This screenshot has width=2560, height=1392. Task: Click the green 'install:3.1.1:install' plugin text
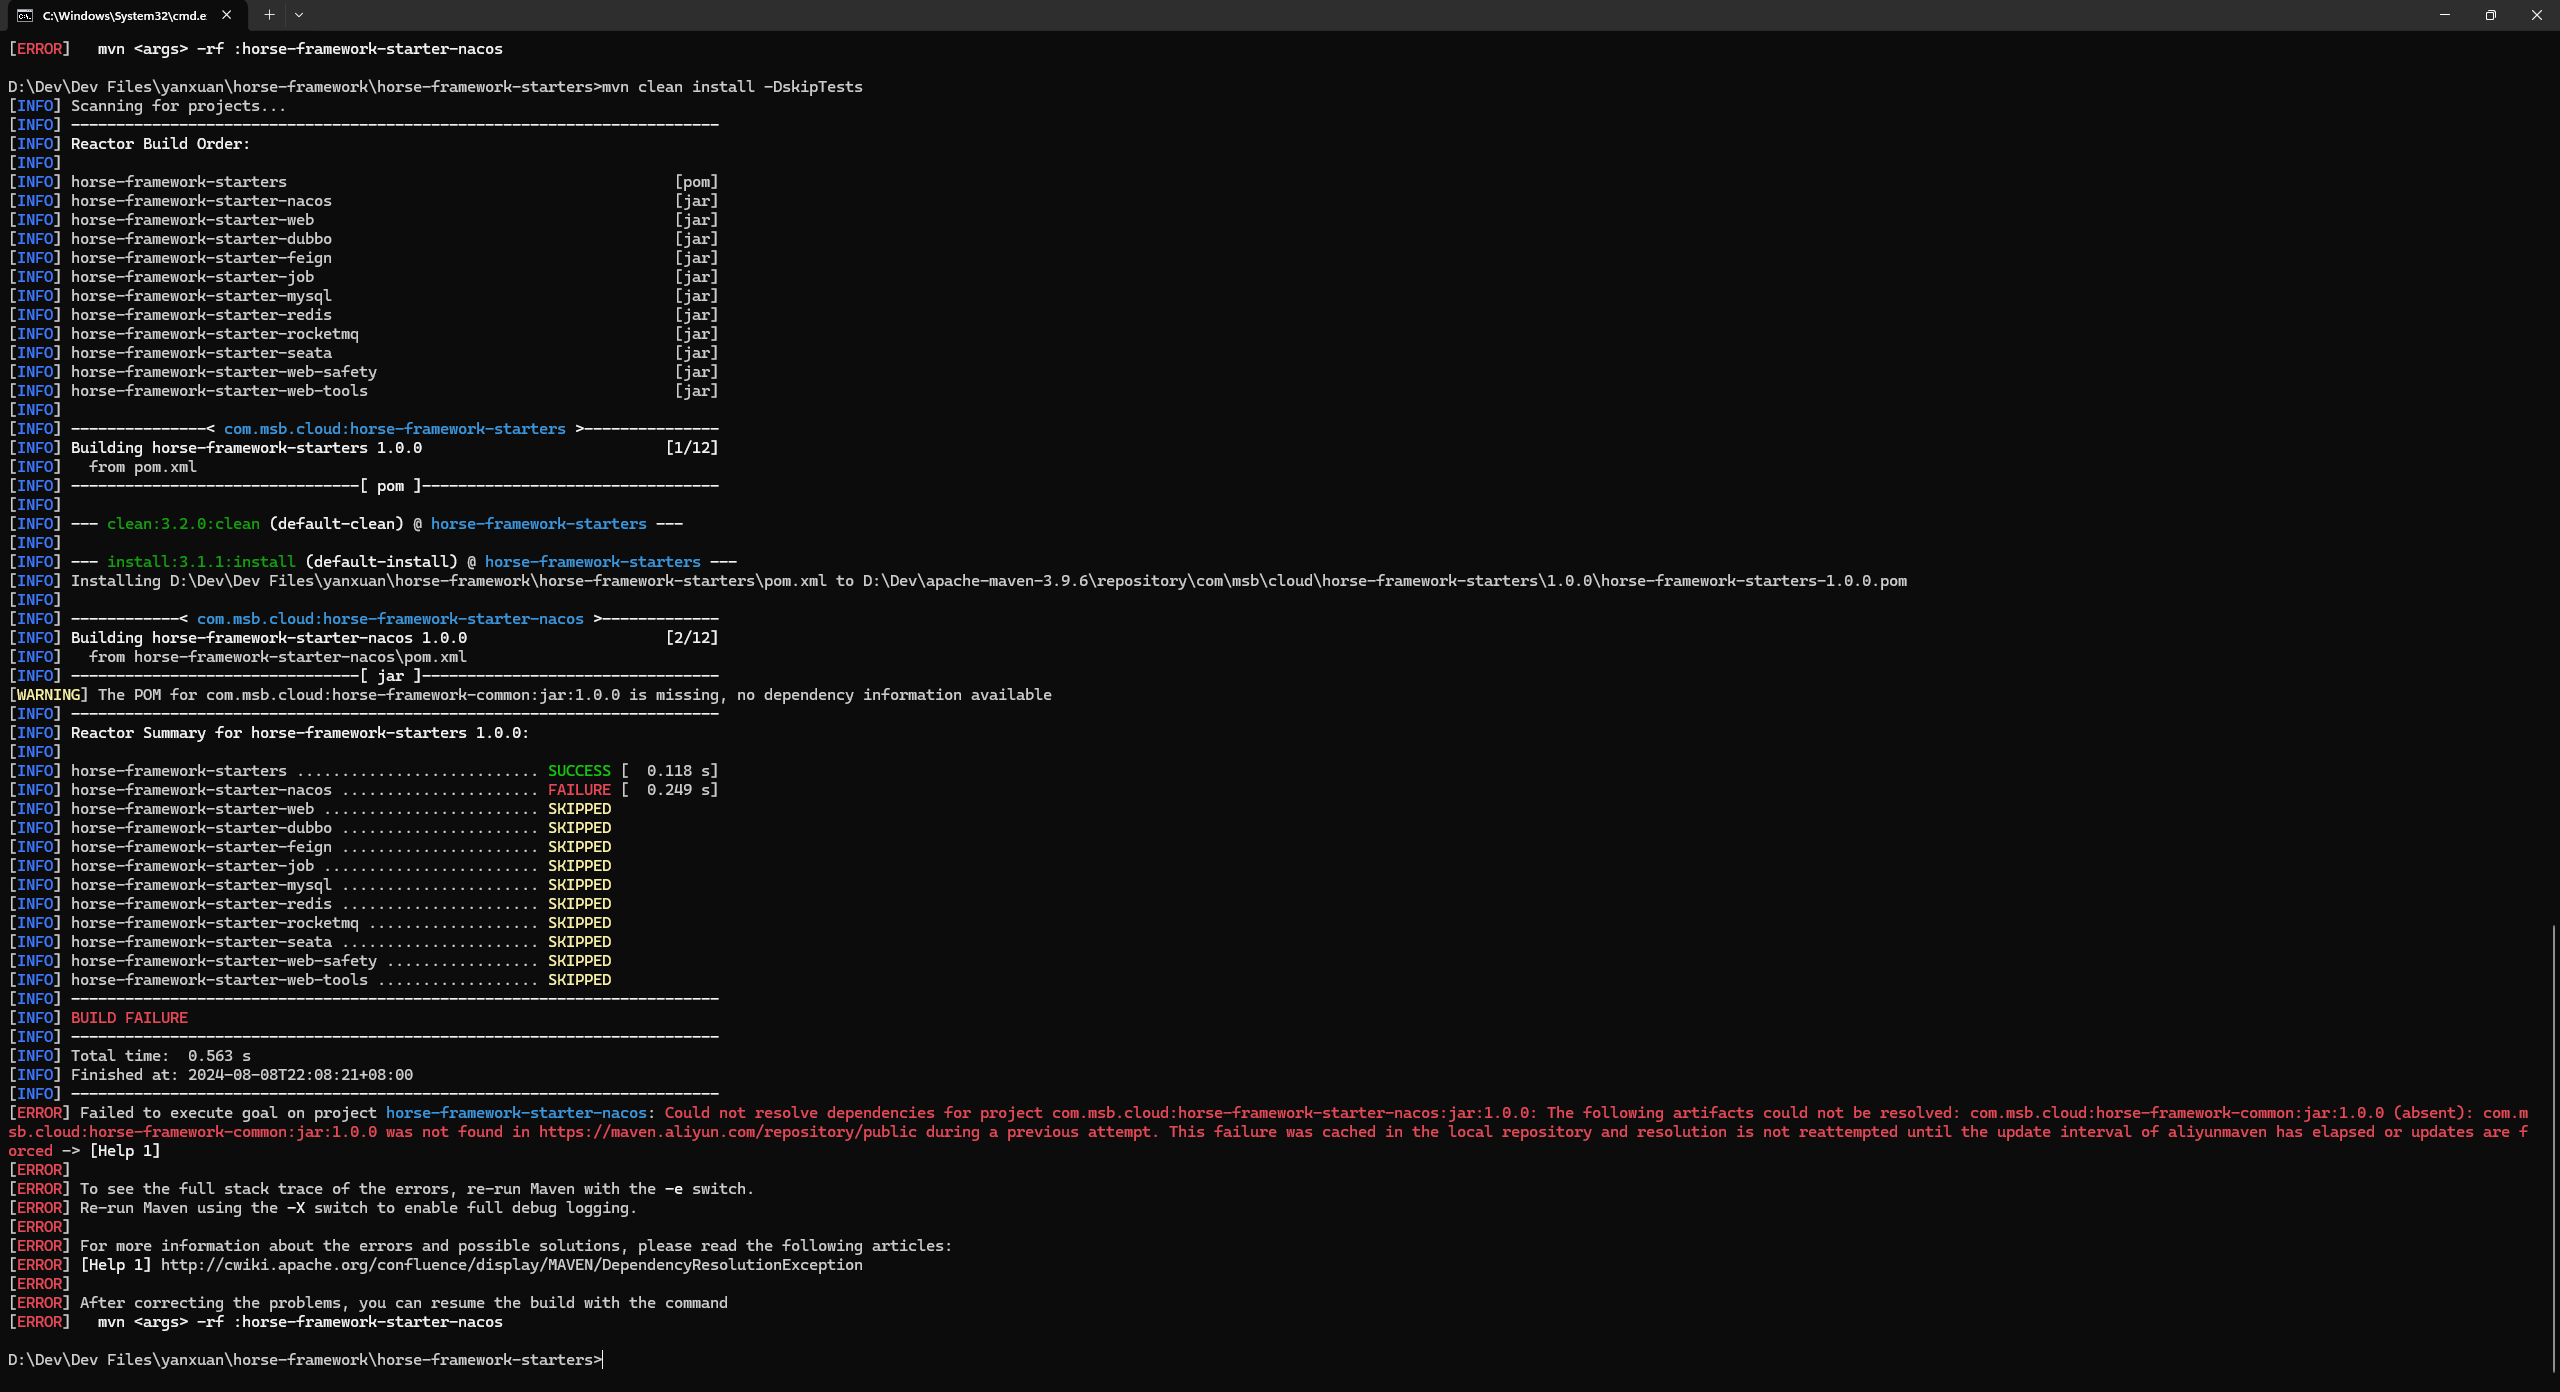(x=201, y=562)
